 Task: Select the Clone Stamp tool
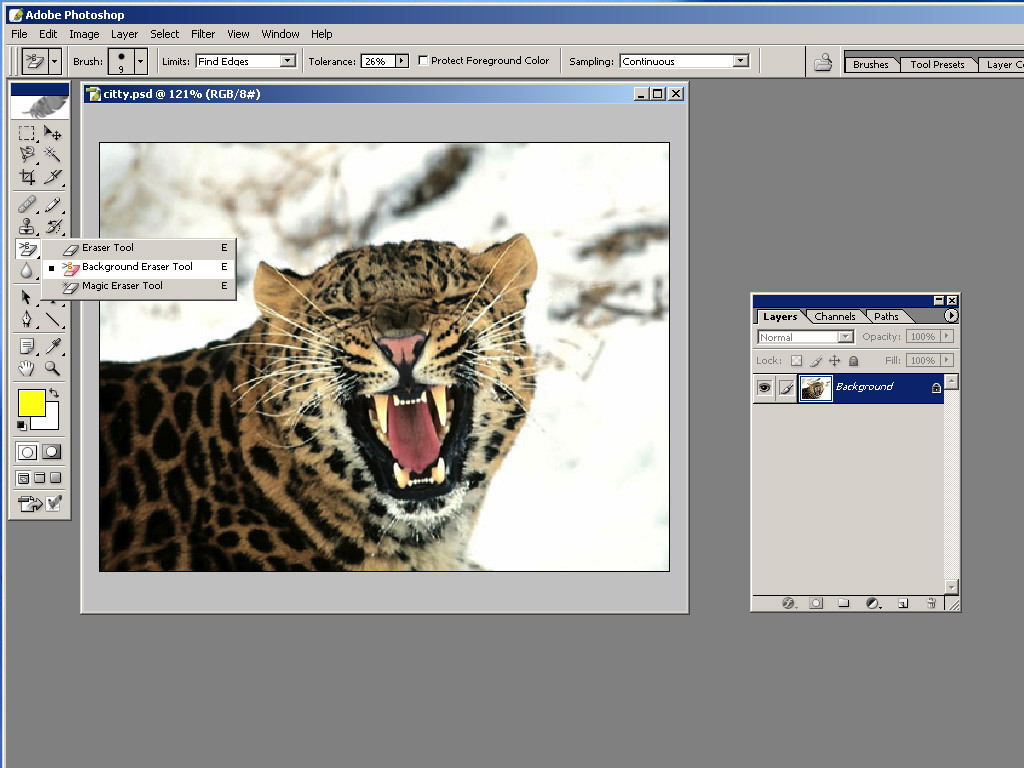pyautogui.click(x=27, y=227)
